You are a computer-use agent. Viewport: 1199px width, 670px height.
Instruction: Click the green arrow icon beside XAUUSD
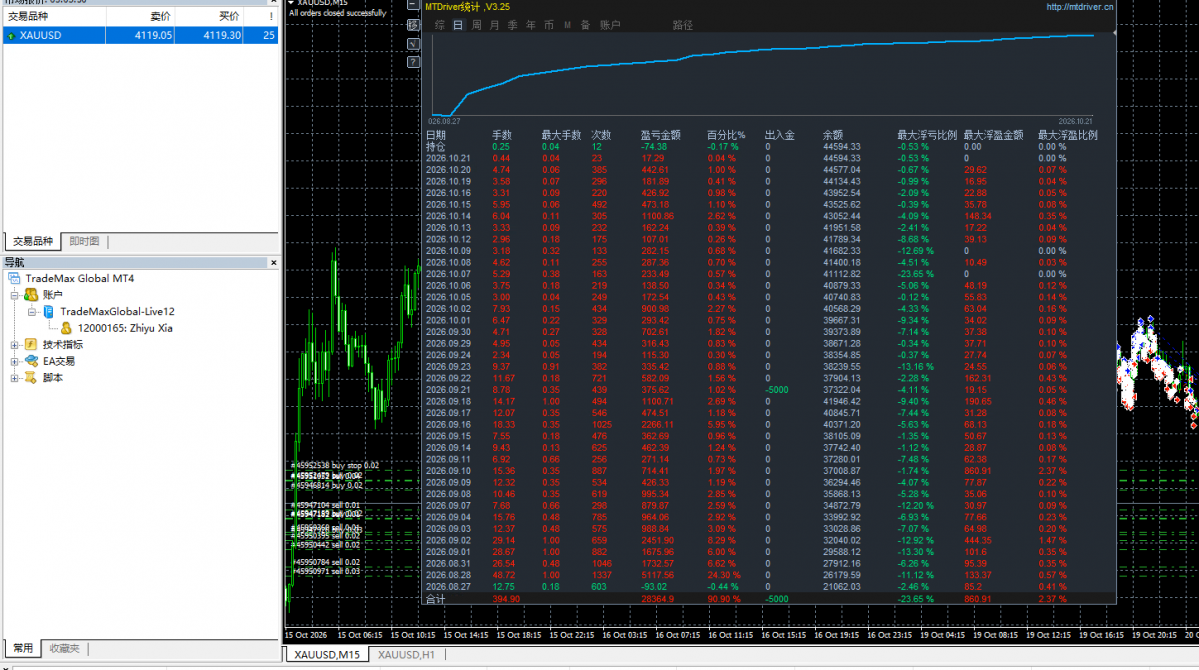click(x=11, y=35)
